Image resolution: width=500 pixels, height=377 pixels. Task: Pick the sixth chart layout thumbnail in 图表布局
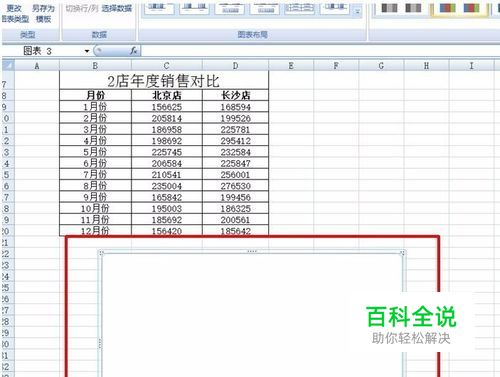(x=335, y=9)
